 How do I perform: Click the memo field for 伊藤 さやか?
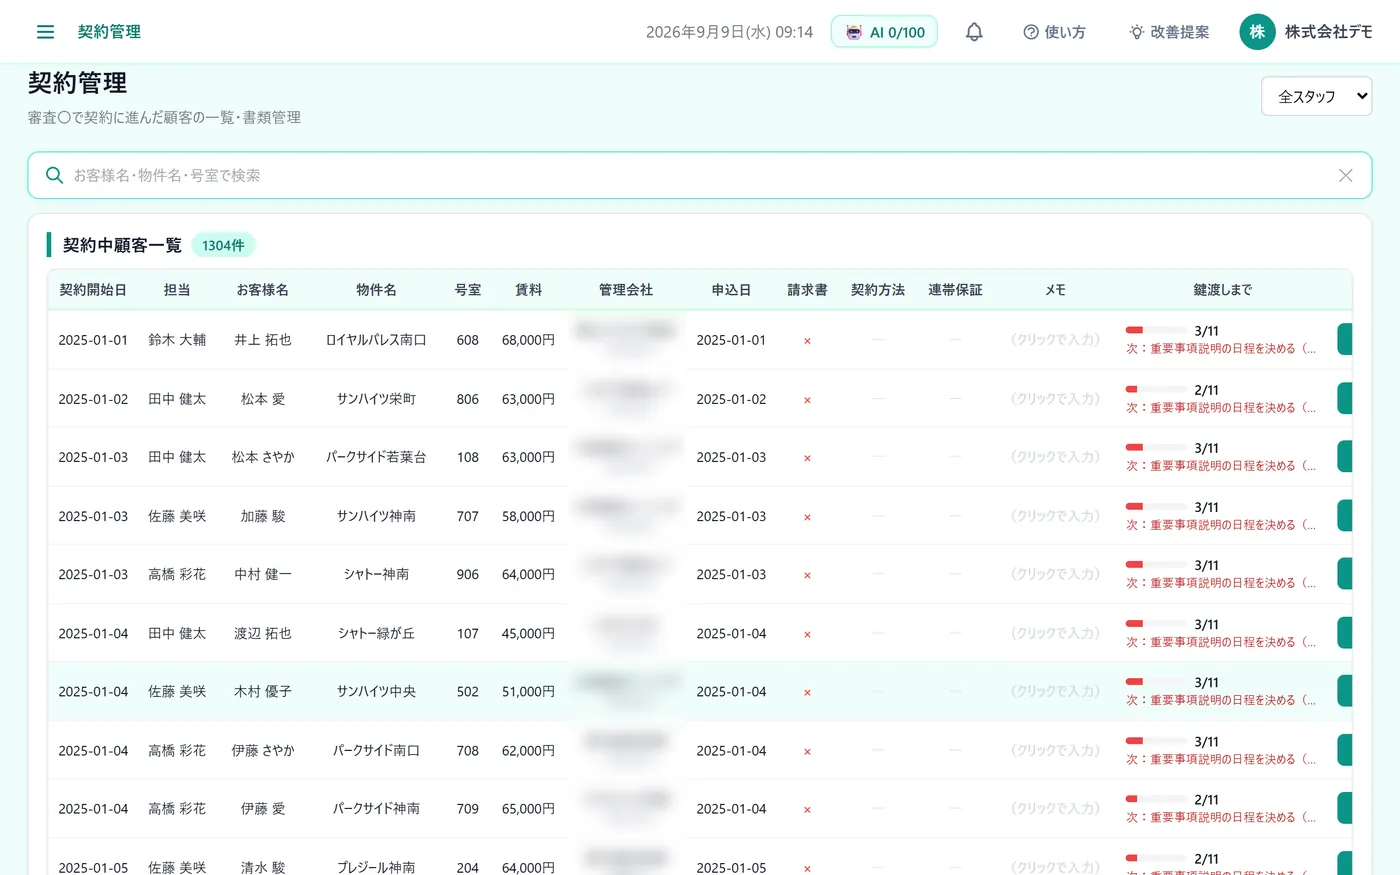(1055, 750)
